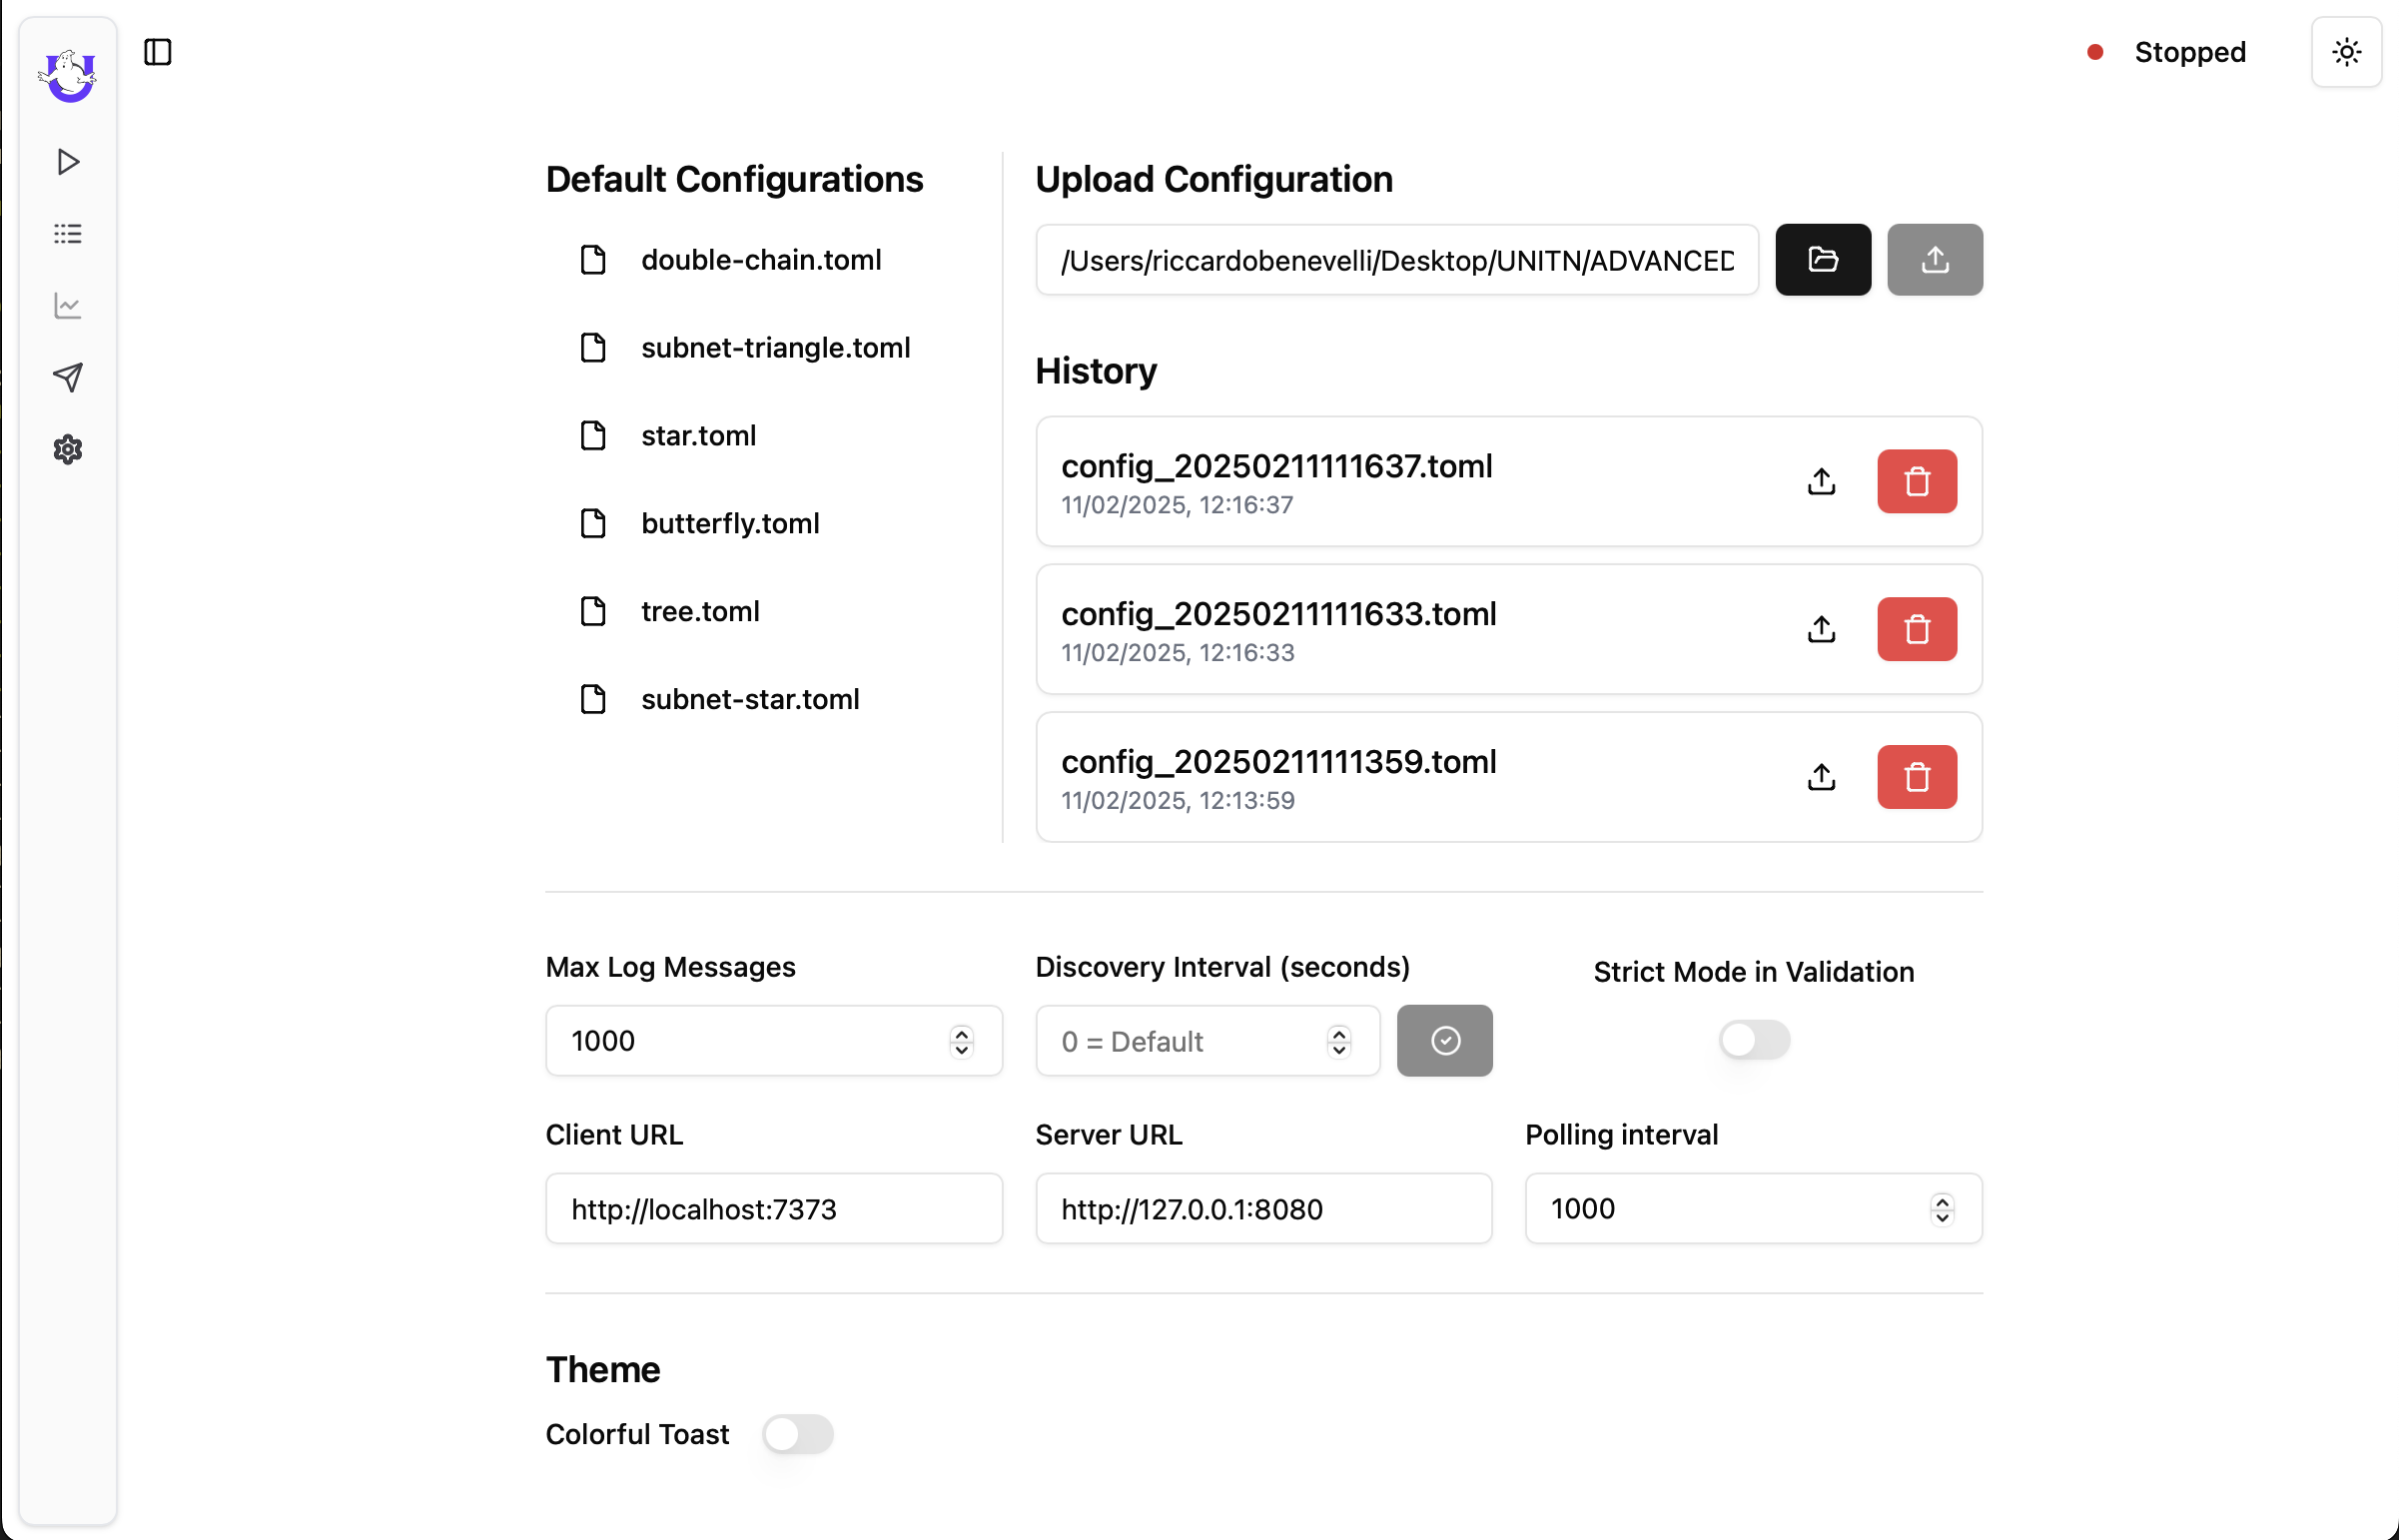Screen dimensions: 2399x1540
Task: Browse files with the folder icon button
Action: click(1822, 260)
